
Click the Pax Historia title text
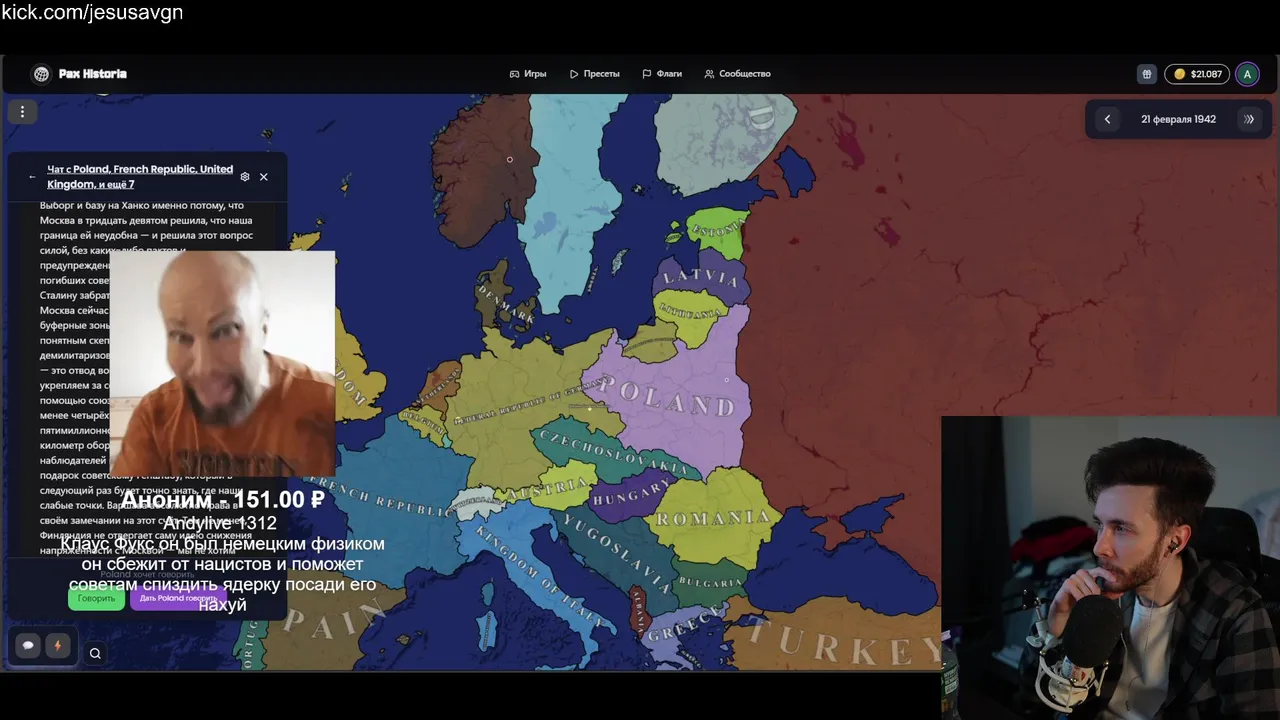(x=93, y=74)
